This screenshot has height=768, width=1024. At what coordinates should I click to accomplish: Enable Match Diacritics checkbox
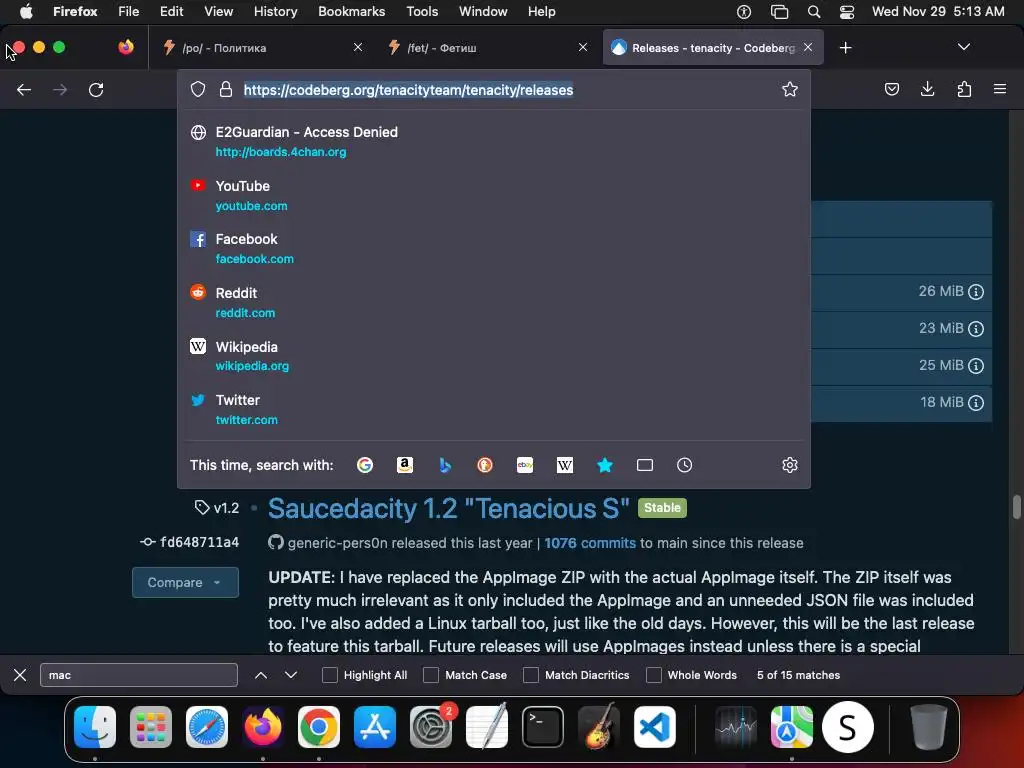tap(531, 675)
